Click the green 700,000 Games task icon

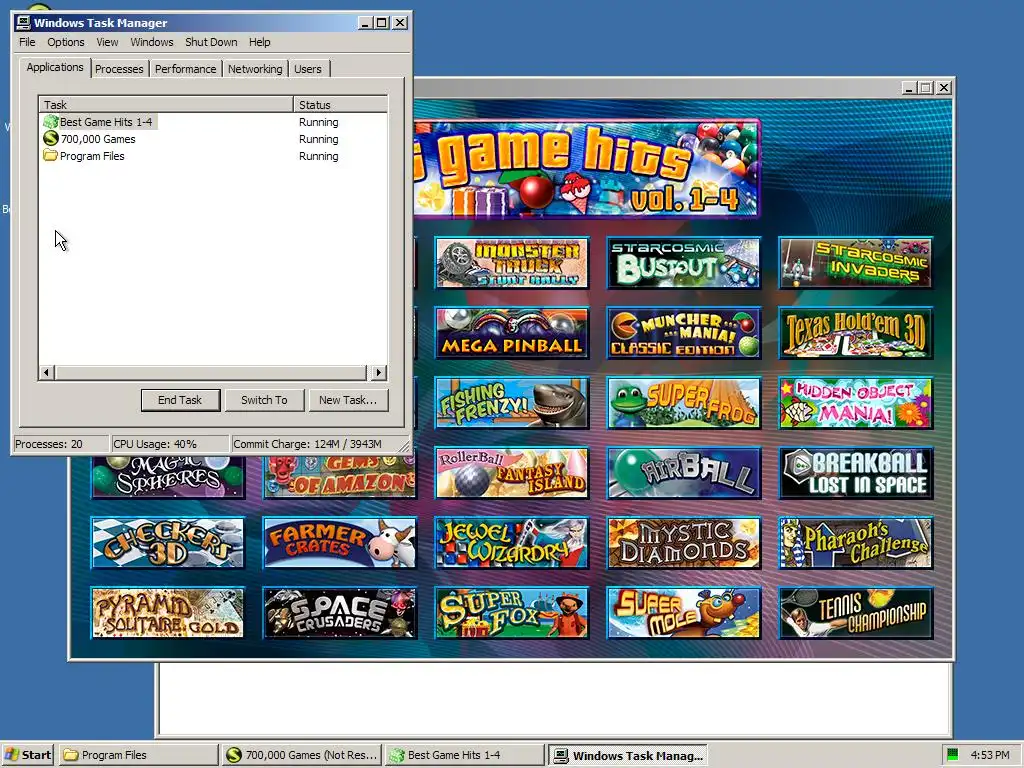pyautogui.click(x=50, y=138)
